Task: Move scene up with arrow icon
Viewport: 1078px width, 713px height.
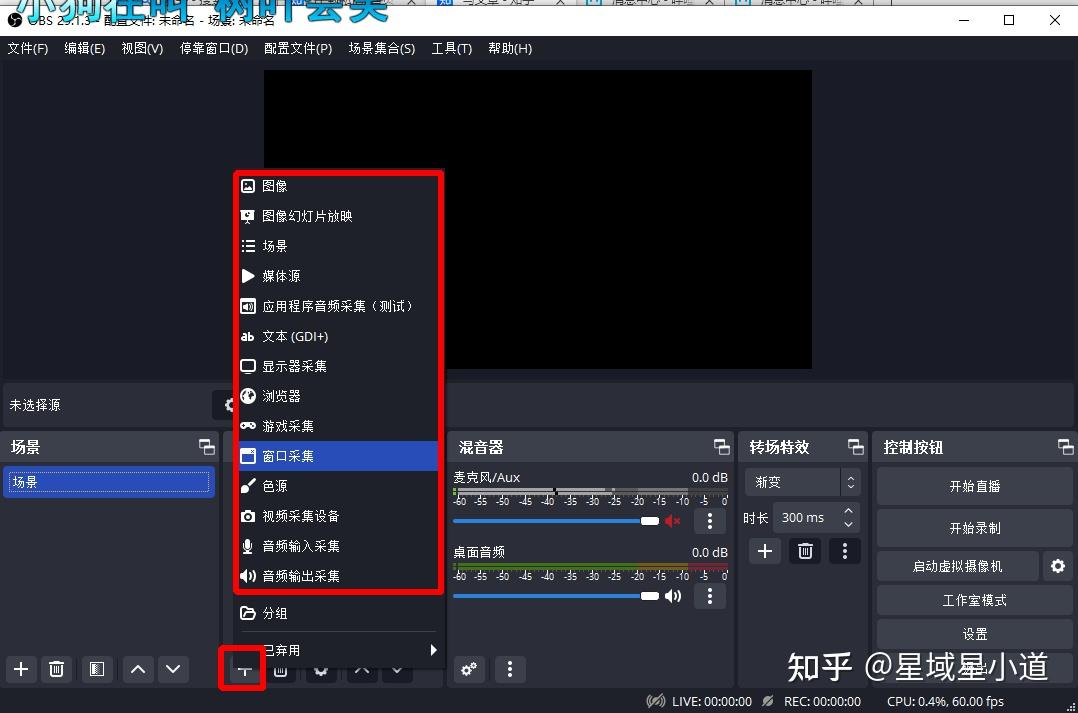Action: [138, 669]
